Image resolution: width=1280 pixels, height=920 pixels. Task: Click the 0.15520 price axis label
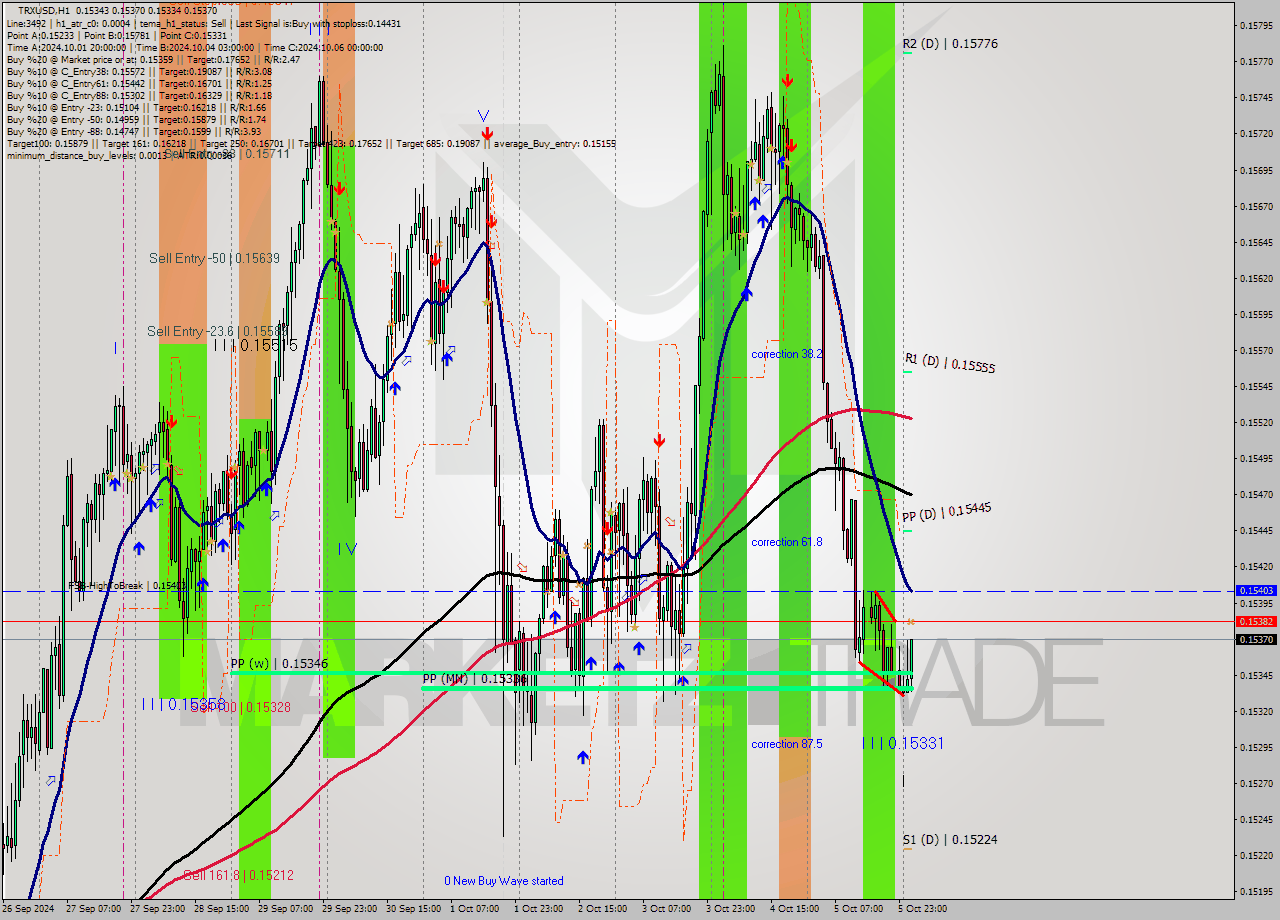(x=1256, y=422)
